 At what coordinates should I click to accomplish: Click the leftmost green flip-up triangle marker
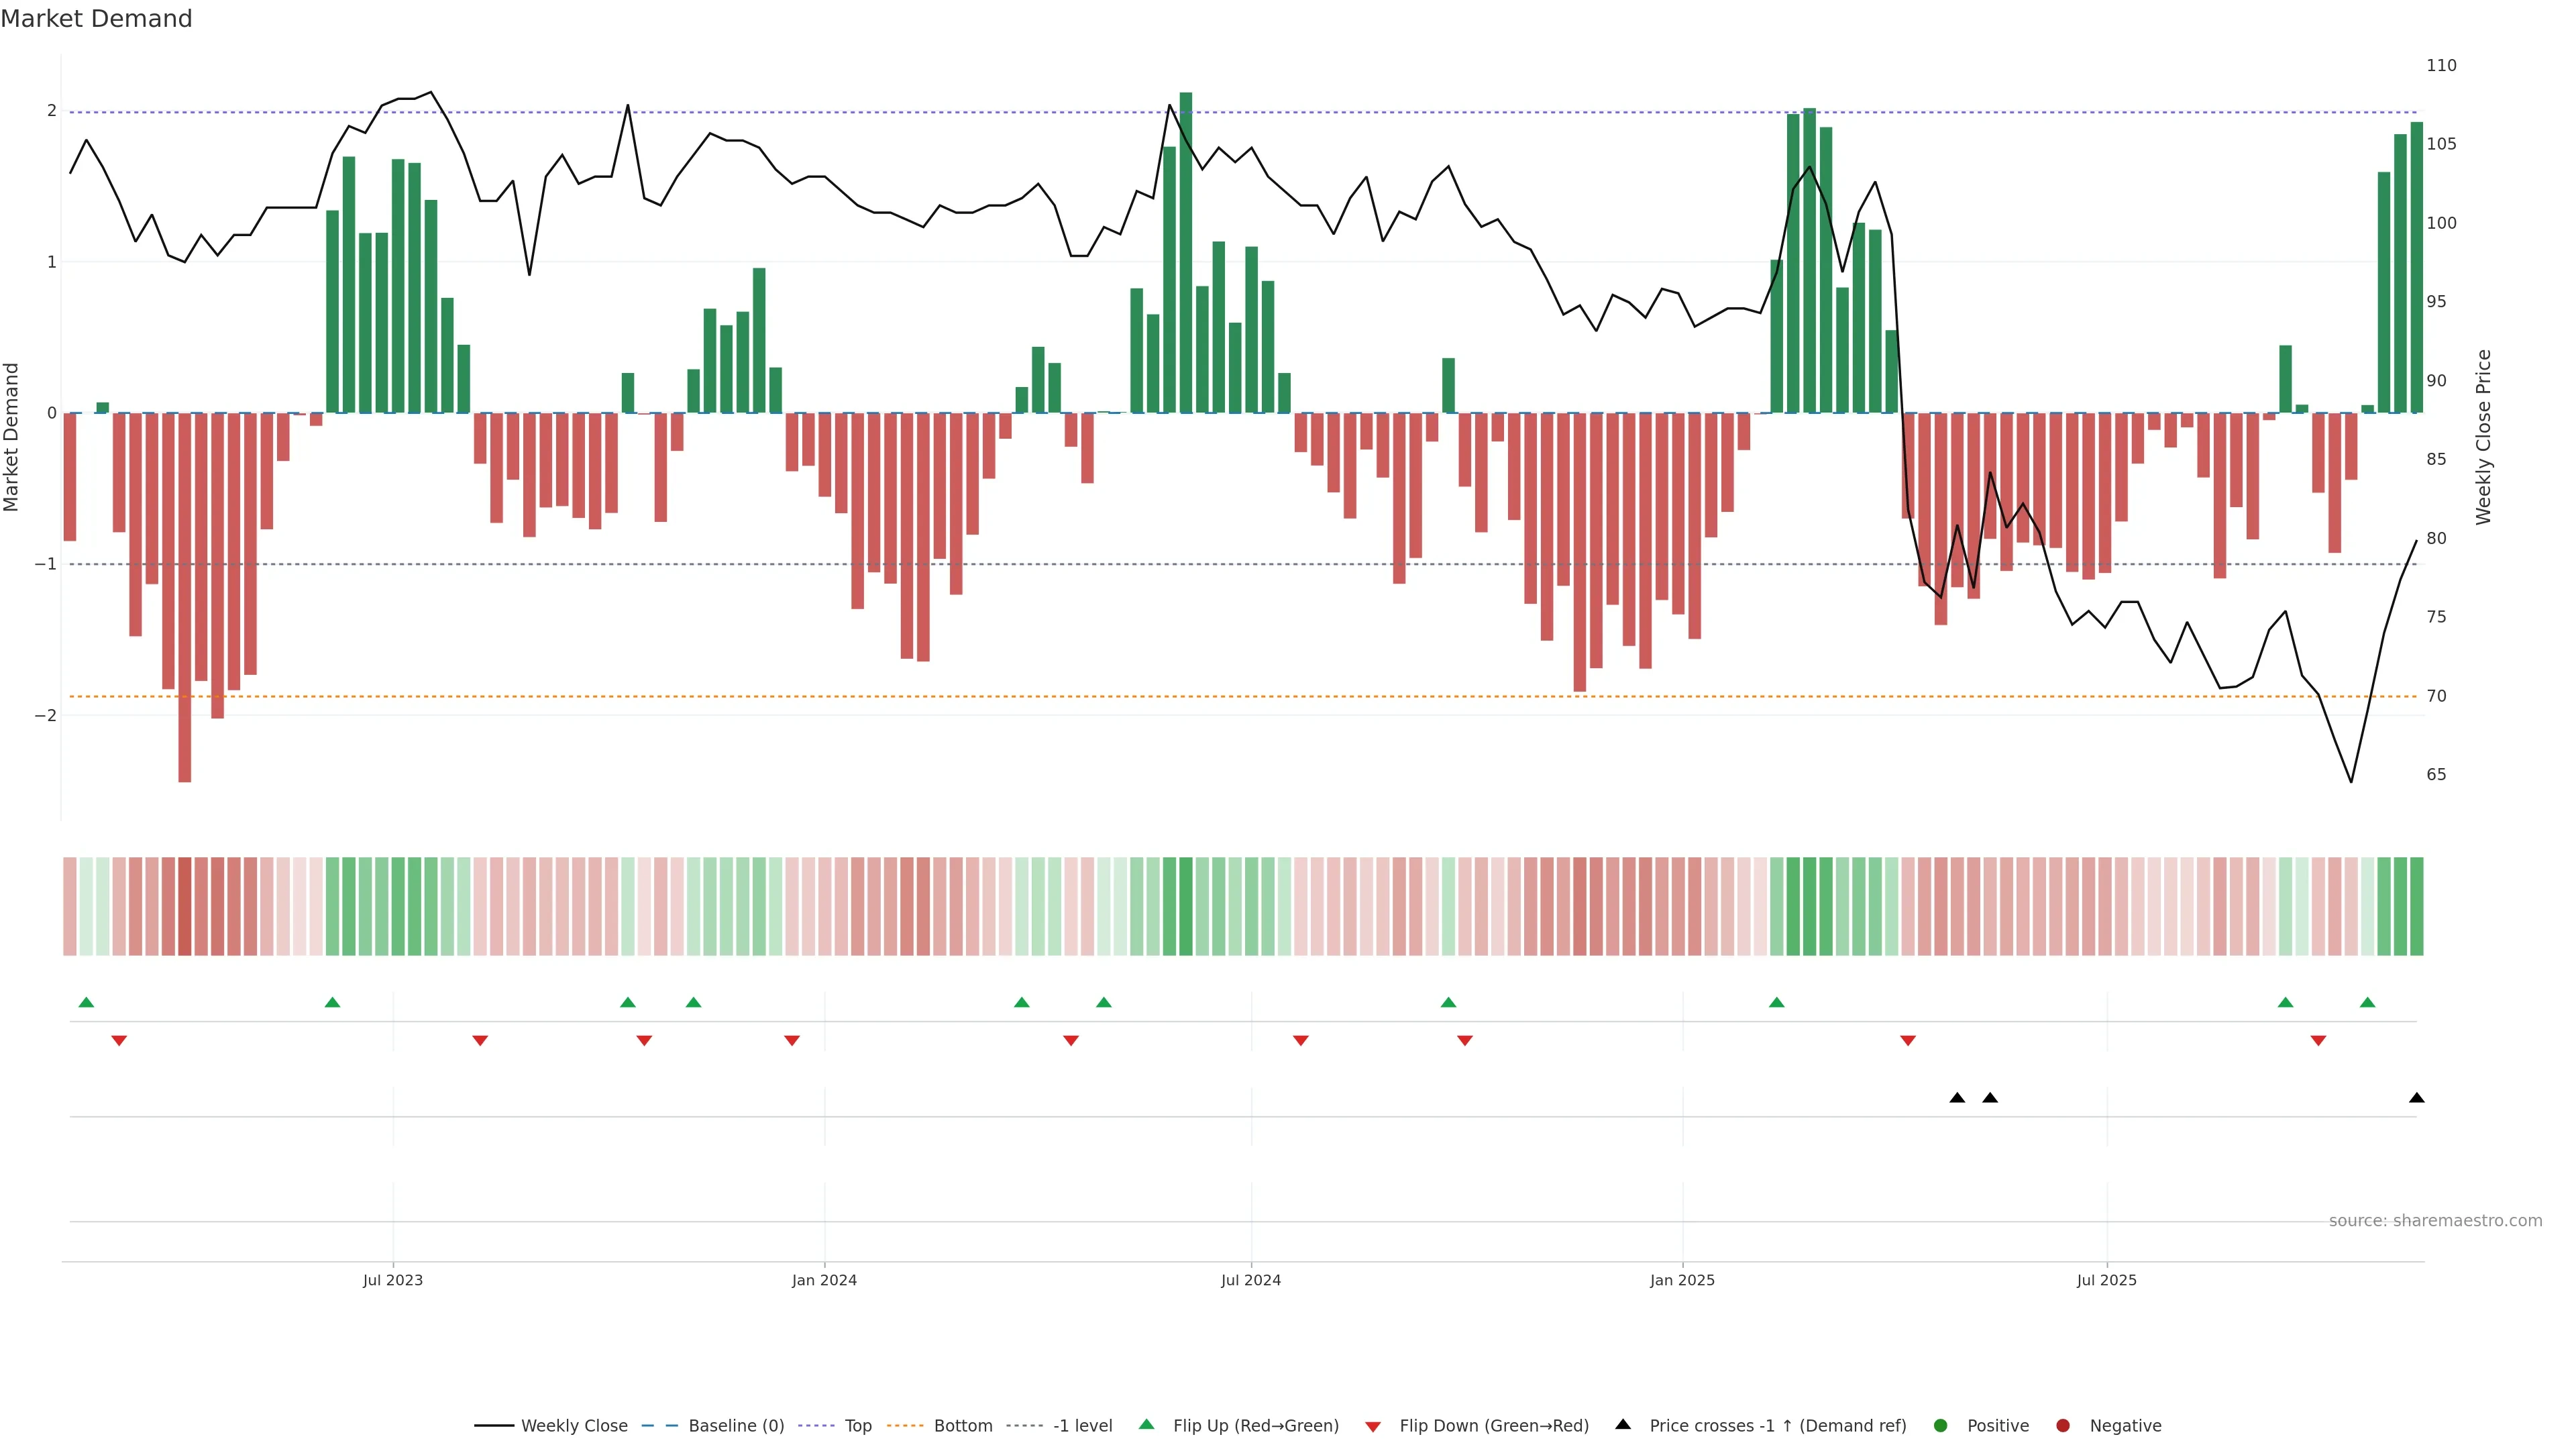click(x=86, y=1002)
